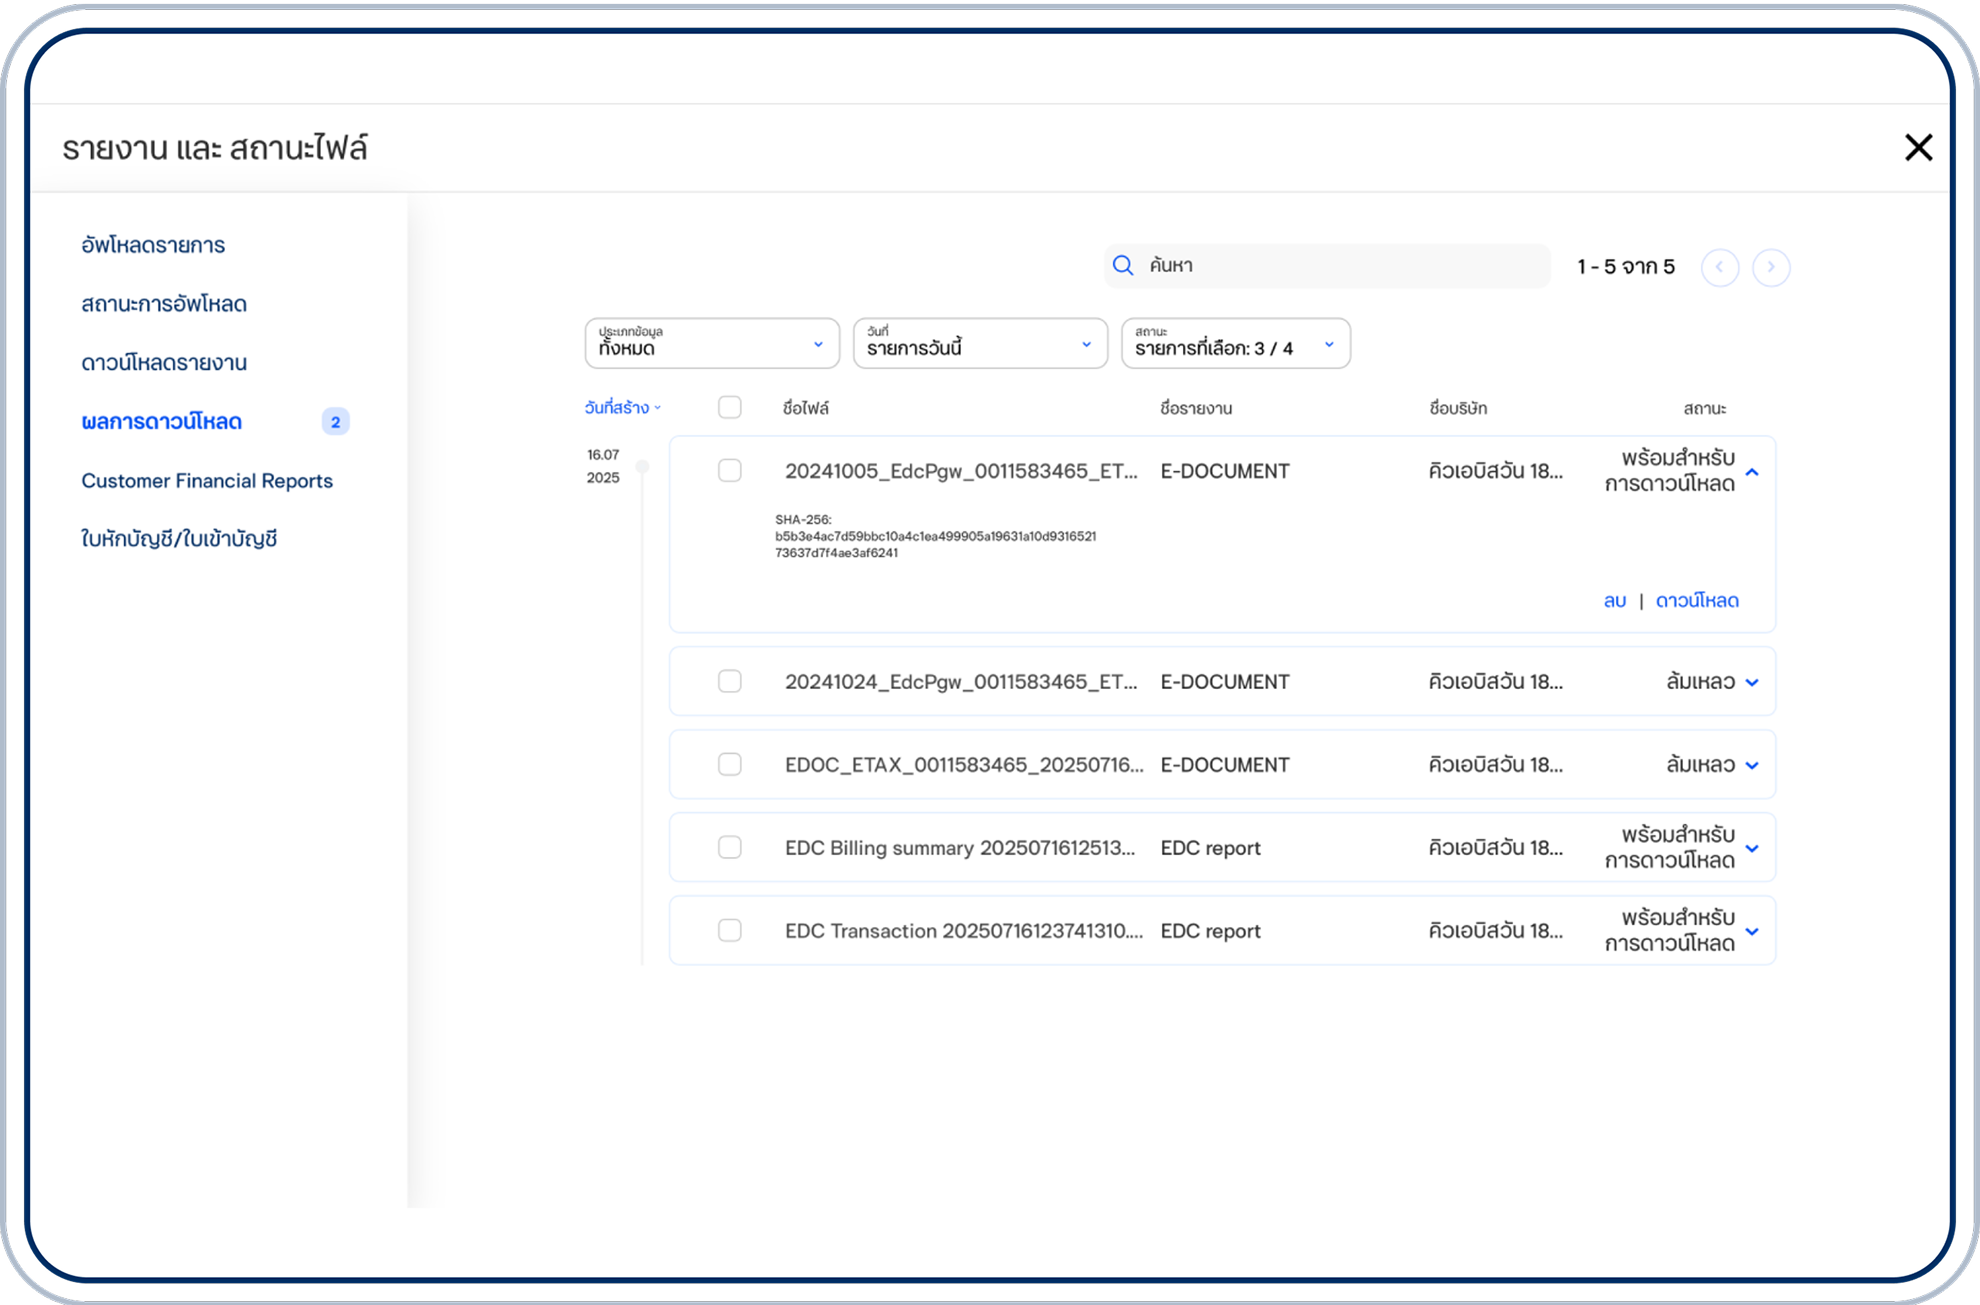Collapse the expanded 20241005_EdcPgw row

click(x=1752, y=472)
